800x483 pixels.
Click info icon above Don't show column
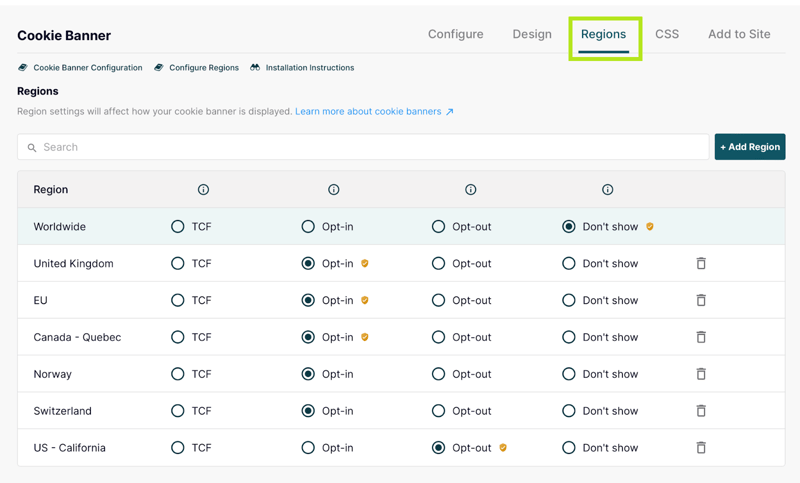click(x=607, y=190)
